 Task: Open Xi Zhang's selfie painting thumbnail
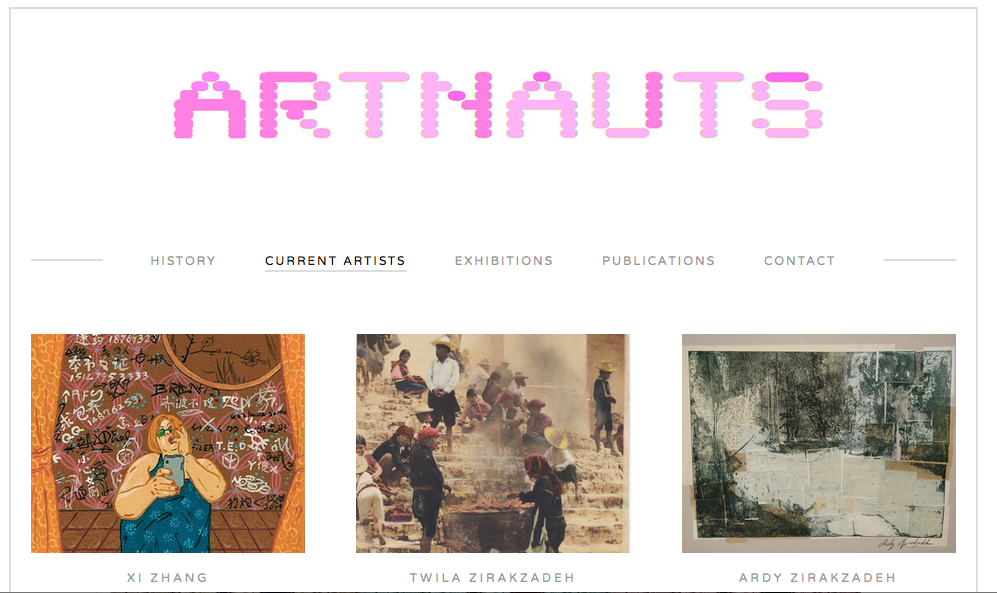(168, 443)
